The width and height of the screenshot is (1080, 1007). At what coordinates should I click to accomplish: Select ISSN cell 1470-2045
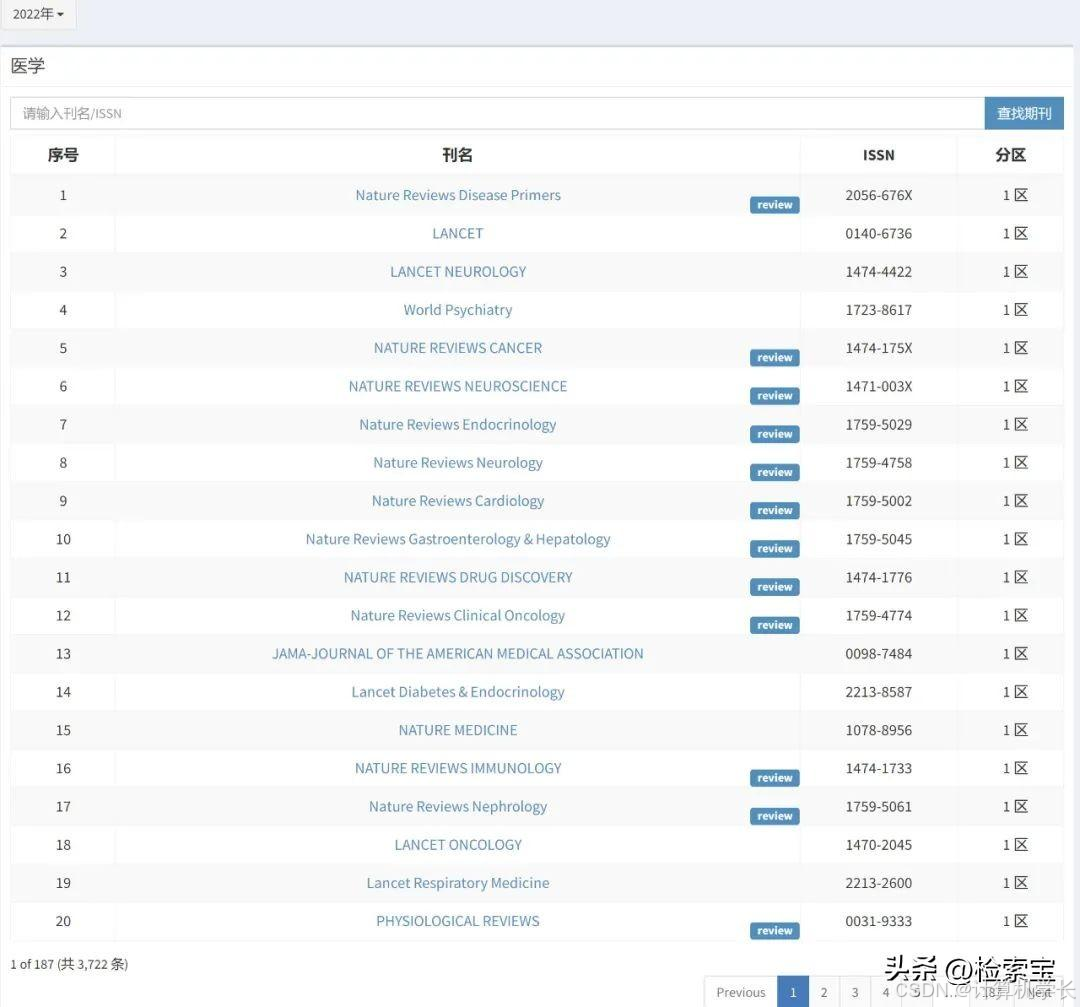point(879,844)
